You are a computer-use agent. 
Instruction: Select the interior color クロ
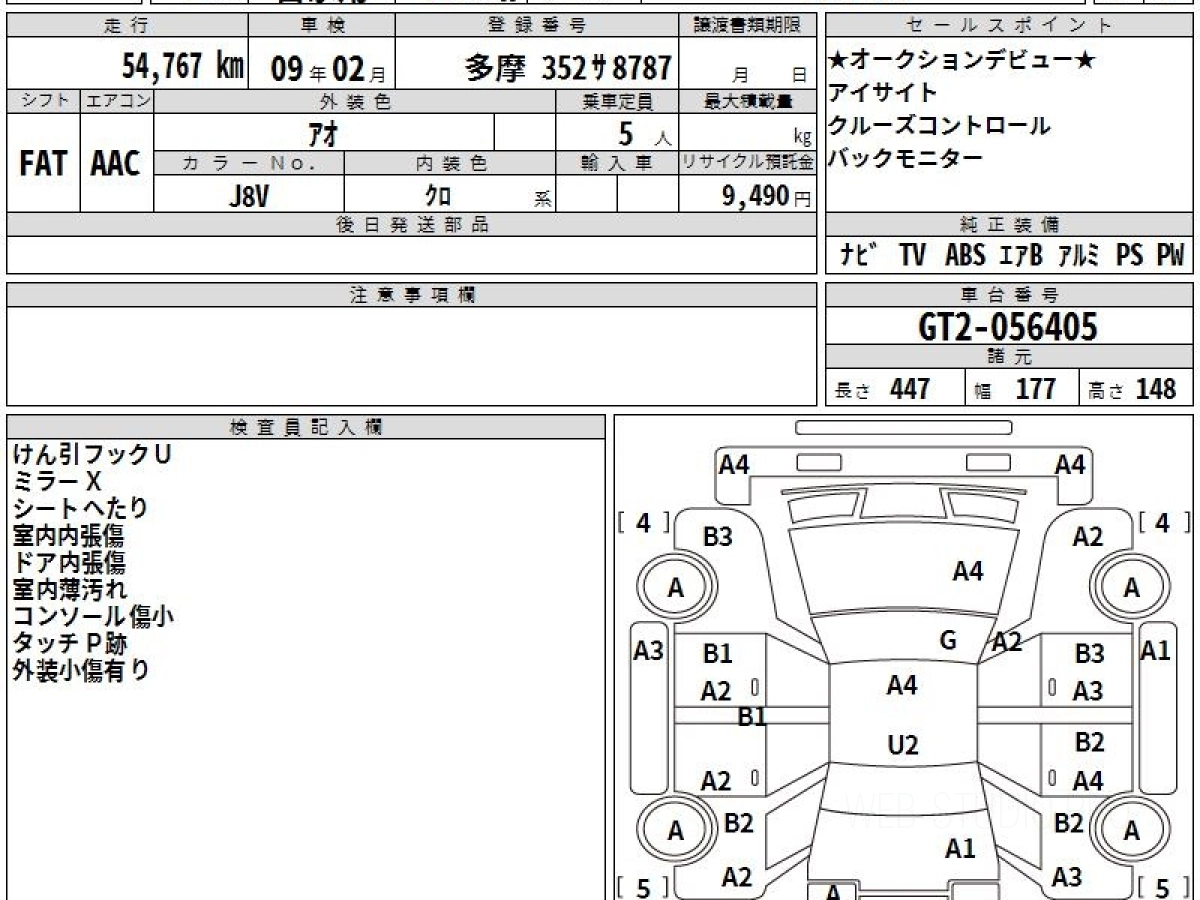click(x=437, y=196)
